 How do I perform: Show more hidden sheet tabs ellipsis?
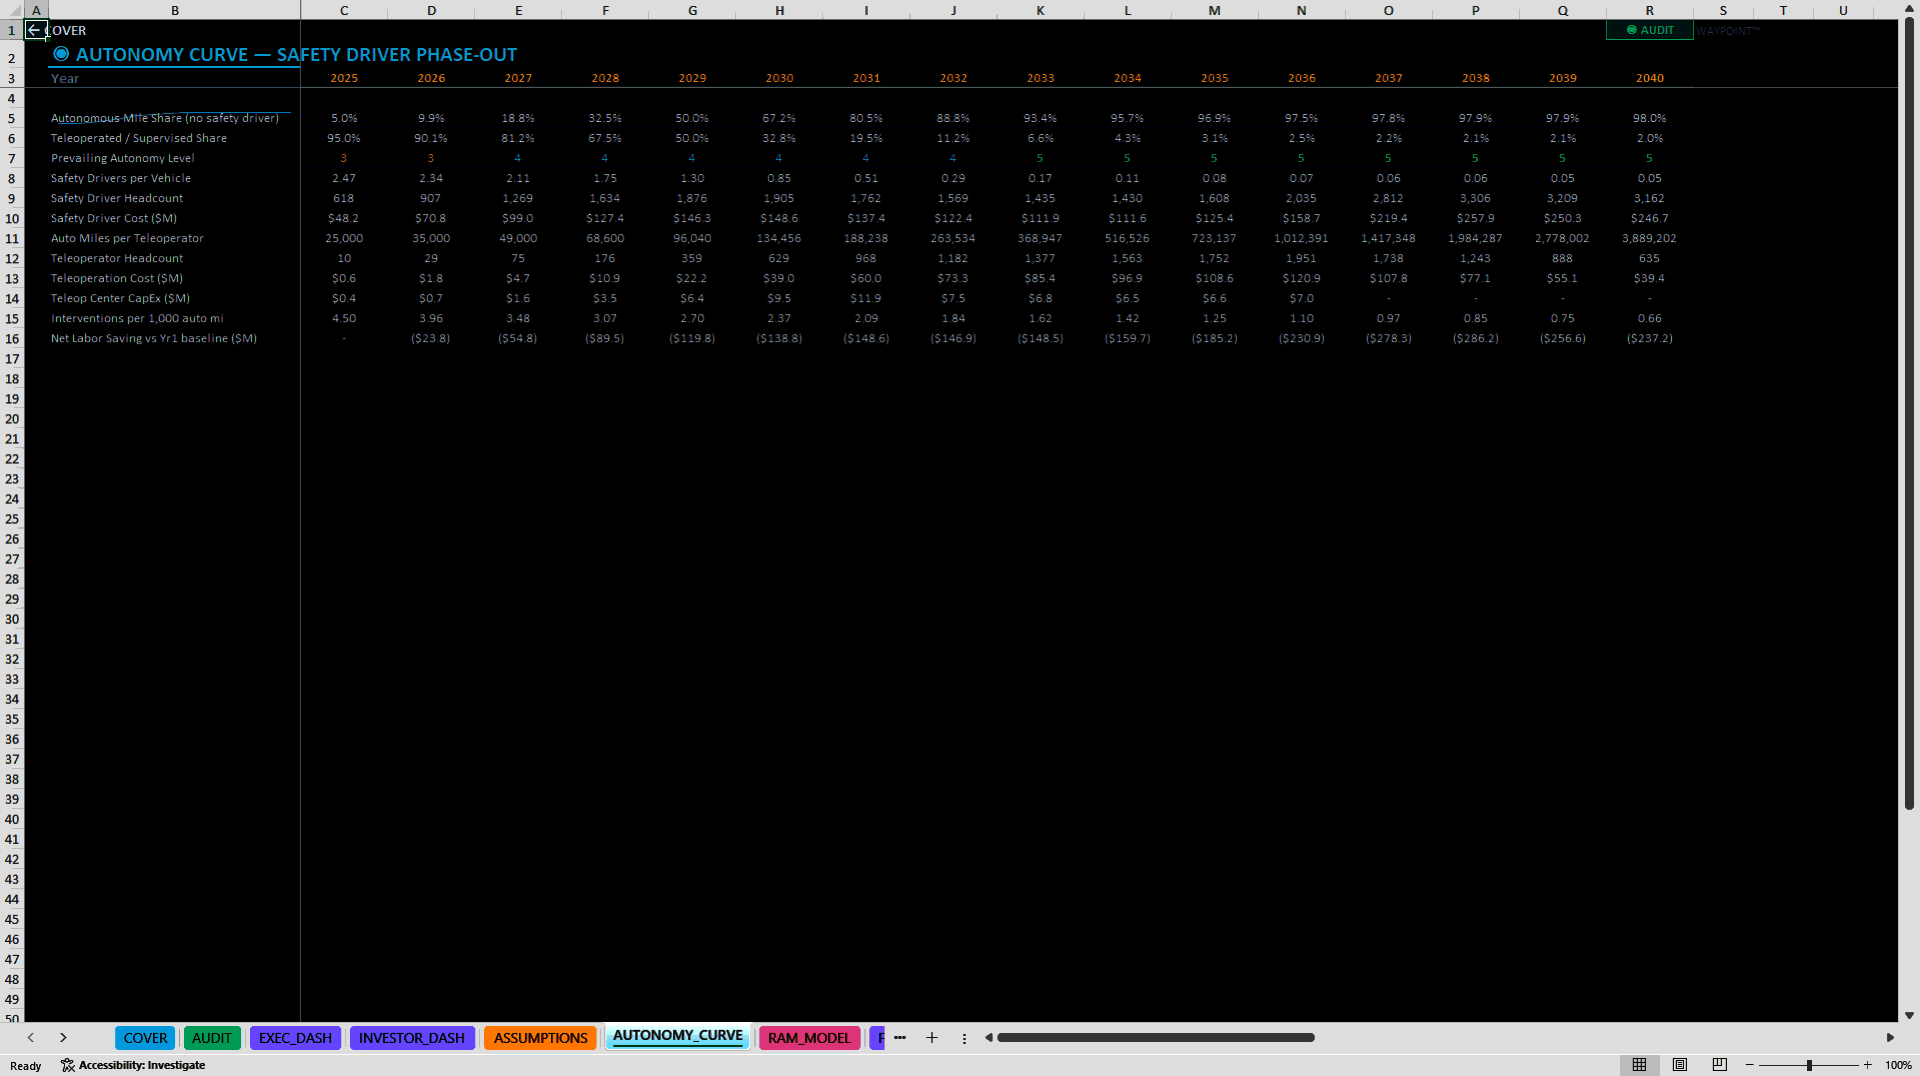tap(900, 1038)
